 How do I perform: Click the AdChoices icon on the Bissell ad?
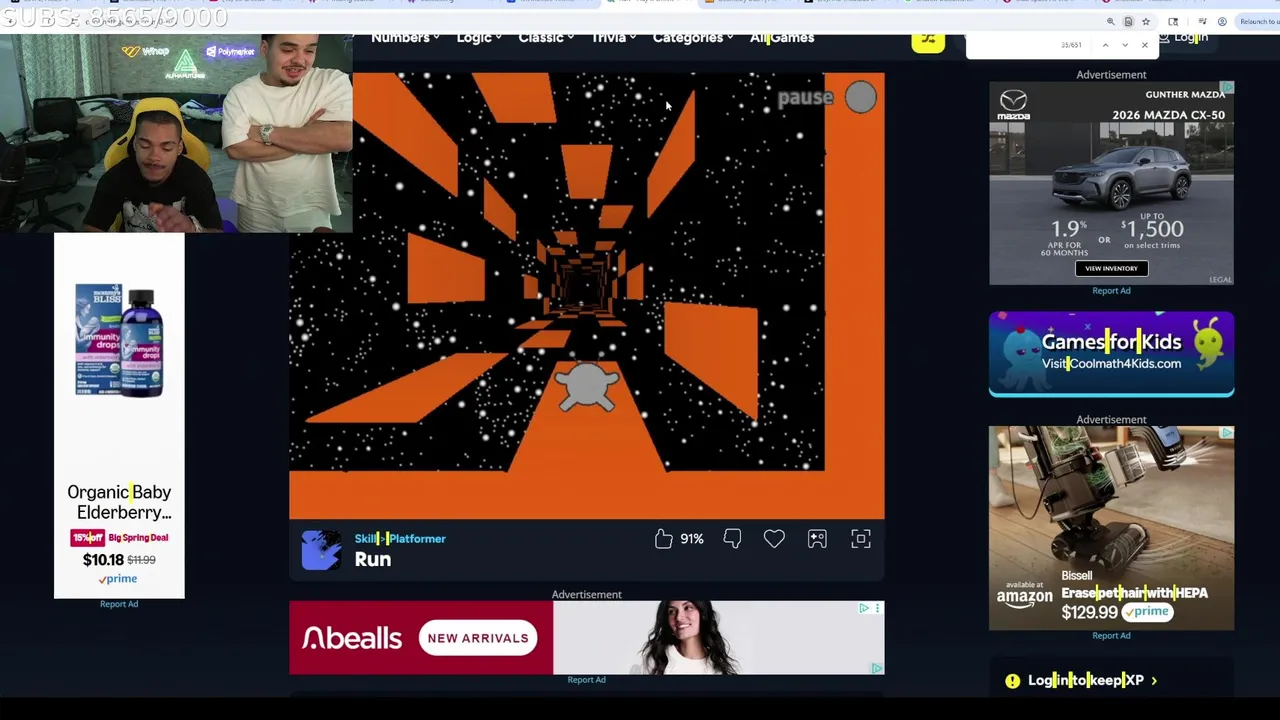coord(1227,433)
